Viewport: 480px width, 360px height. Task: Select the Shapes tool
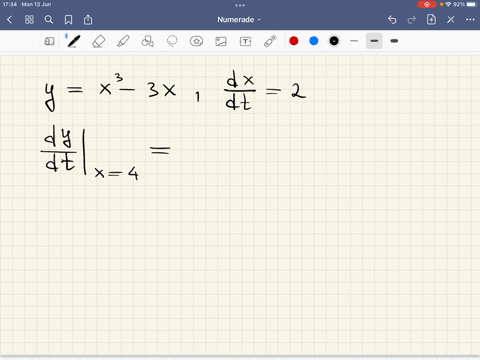point(148,41)
